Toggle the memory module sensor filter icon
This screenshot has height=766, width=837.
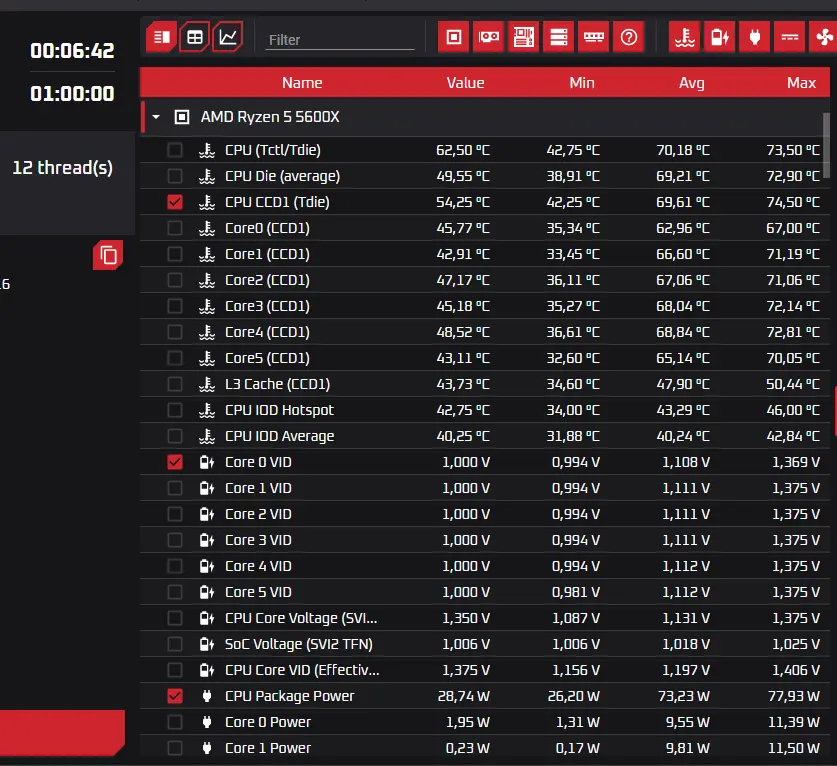pyautogui.click(x=594, y=37)
